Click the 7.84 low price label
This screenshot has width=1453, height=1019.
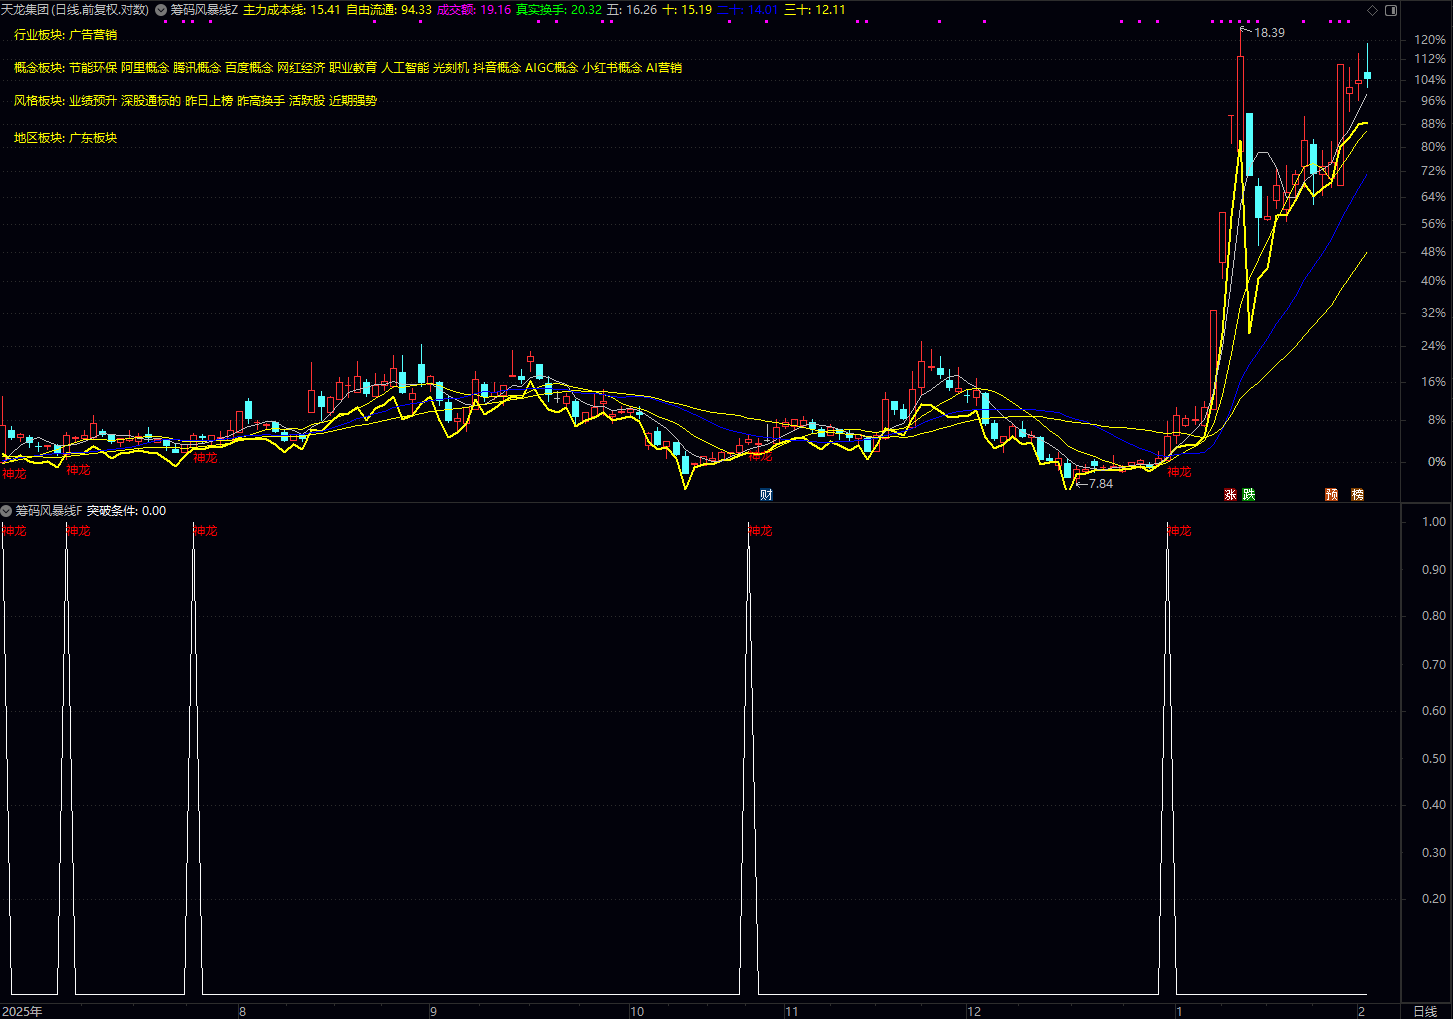click(x=1100, y=484)
